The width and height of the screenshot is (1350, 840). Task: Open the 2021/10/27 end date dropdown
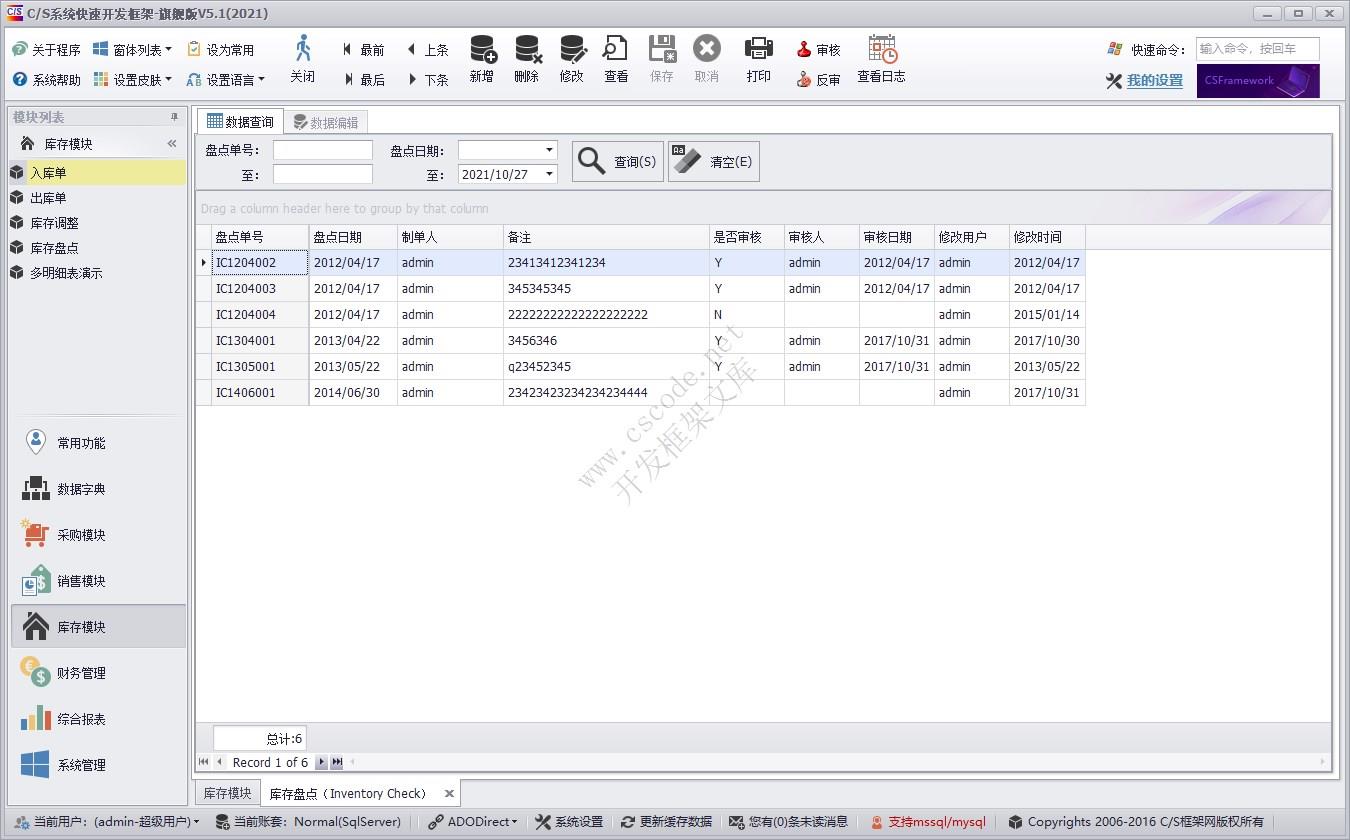[549, 174]
